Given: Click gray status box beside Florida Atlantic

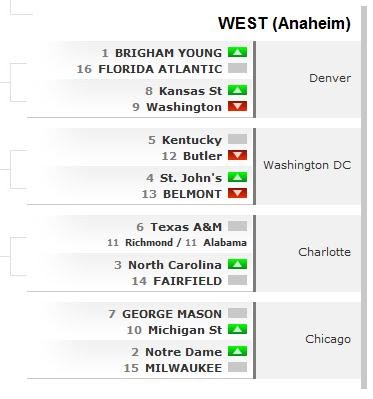Looking at the screenshot, I should click(237, 68).
